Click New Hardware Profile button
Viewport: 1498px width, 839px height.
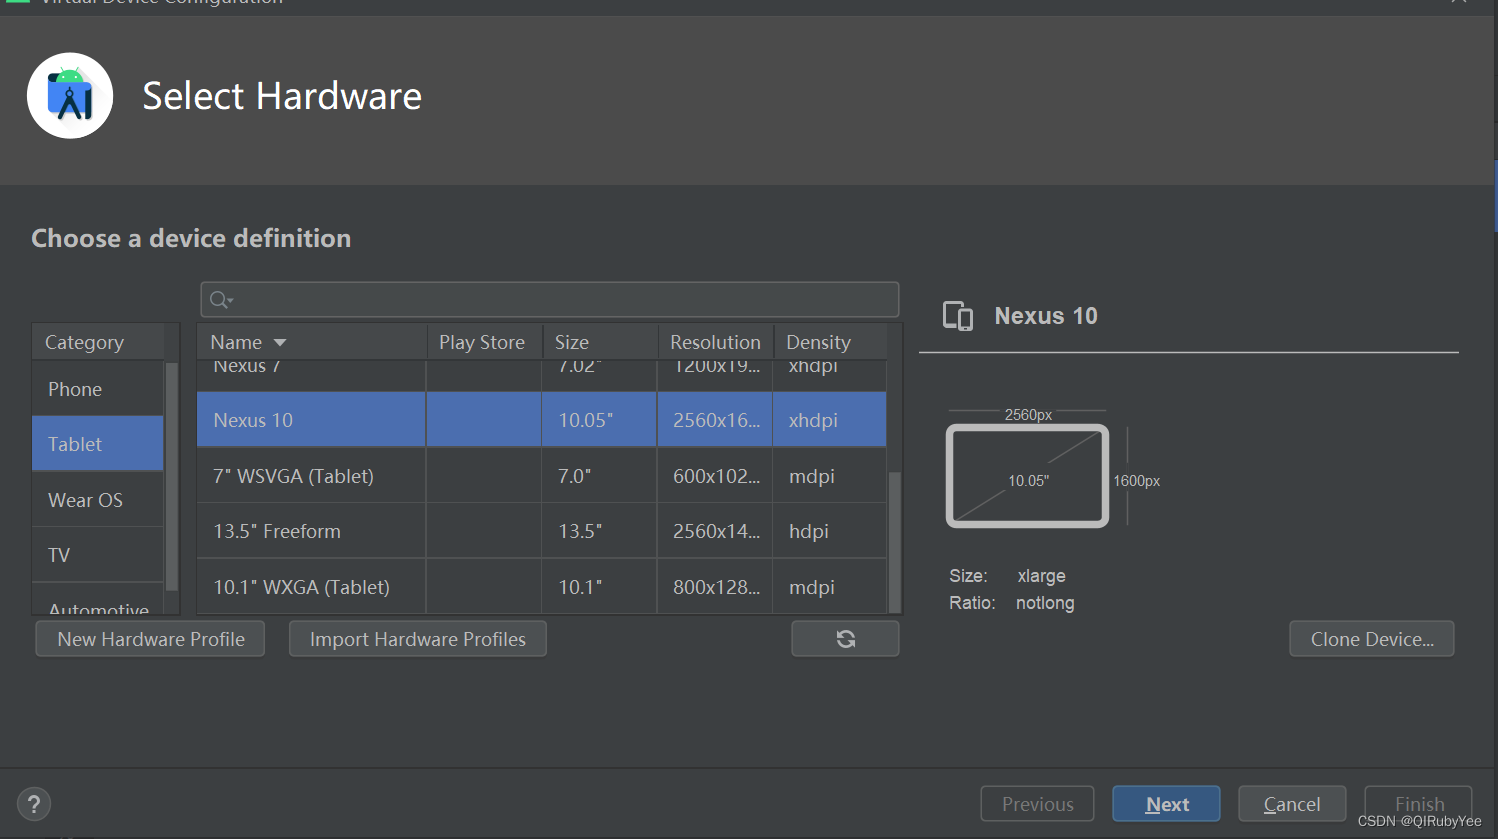click(x=150, y=639)
